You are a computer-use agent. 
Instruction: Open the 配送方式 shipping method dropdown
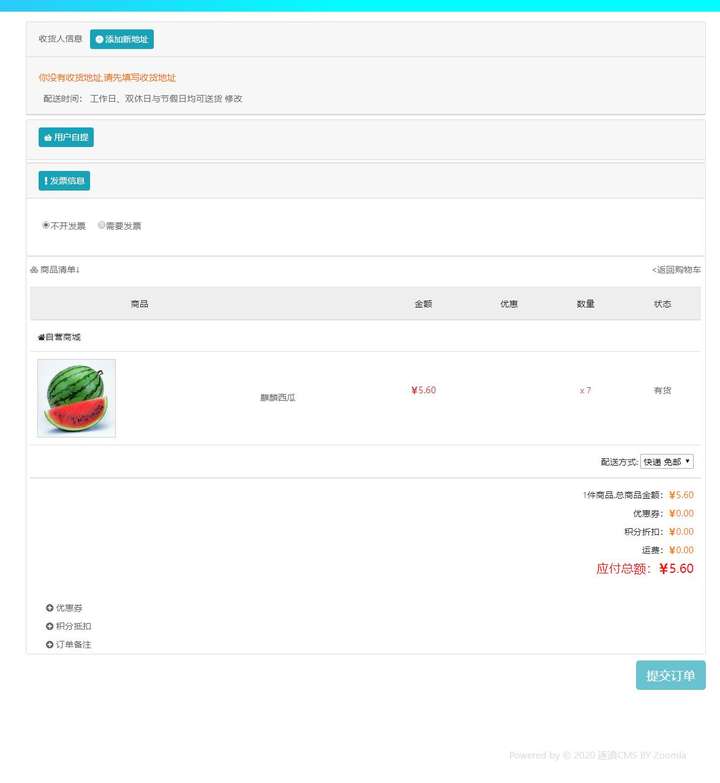coord(666,462)
